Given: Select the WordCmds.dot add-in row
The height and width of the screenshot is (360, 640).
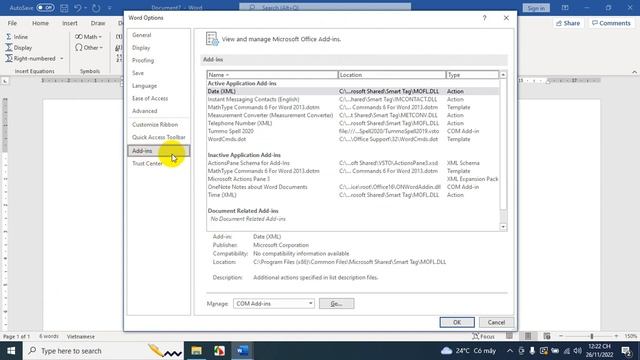Looking at the screenshot, I should [353, 139].
